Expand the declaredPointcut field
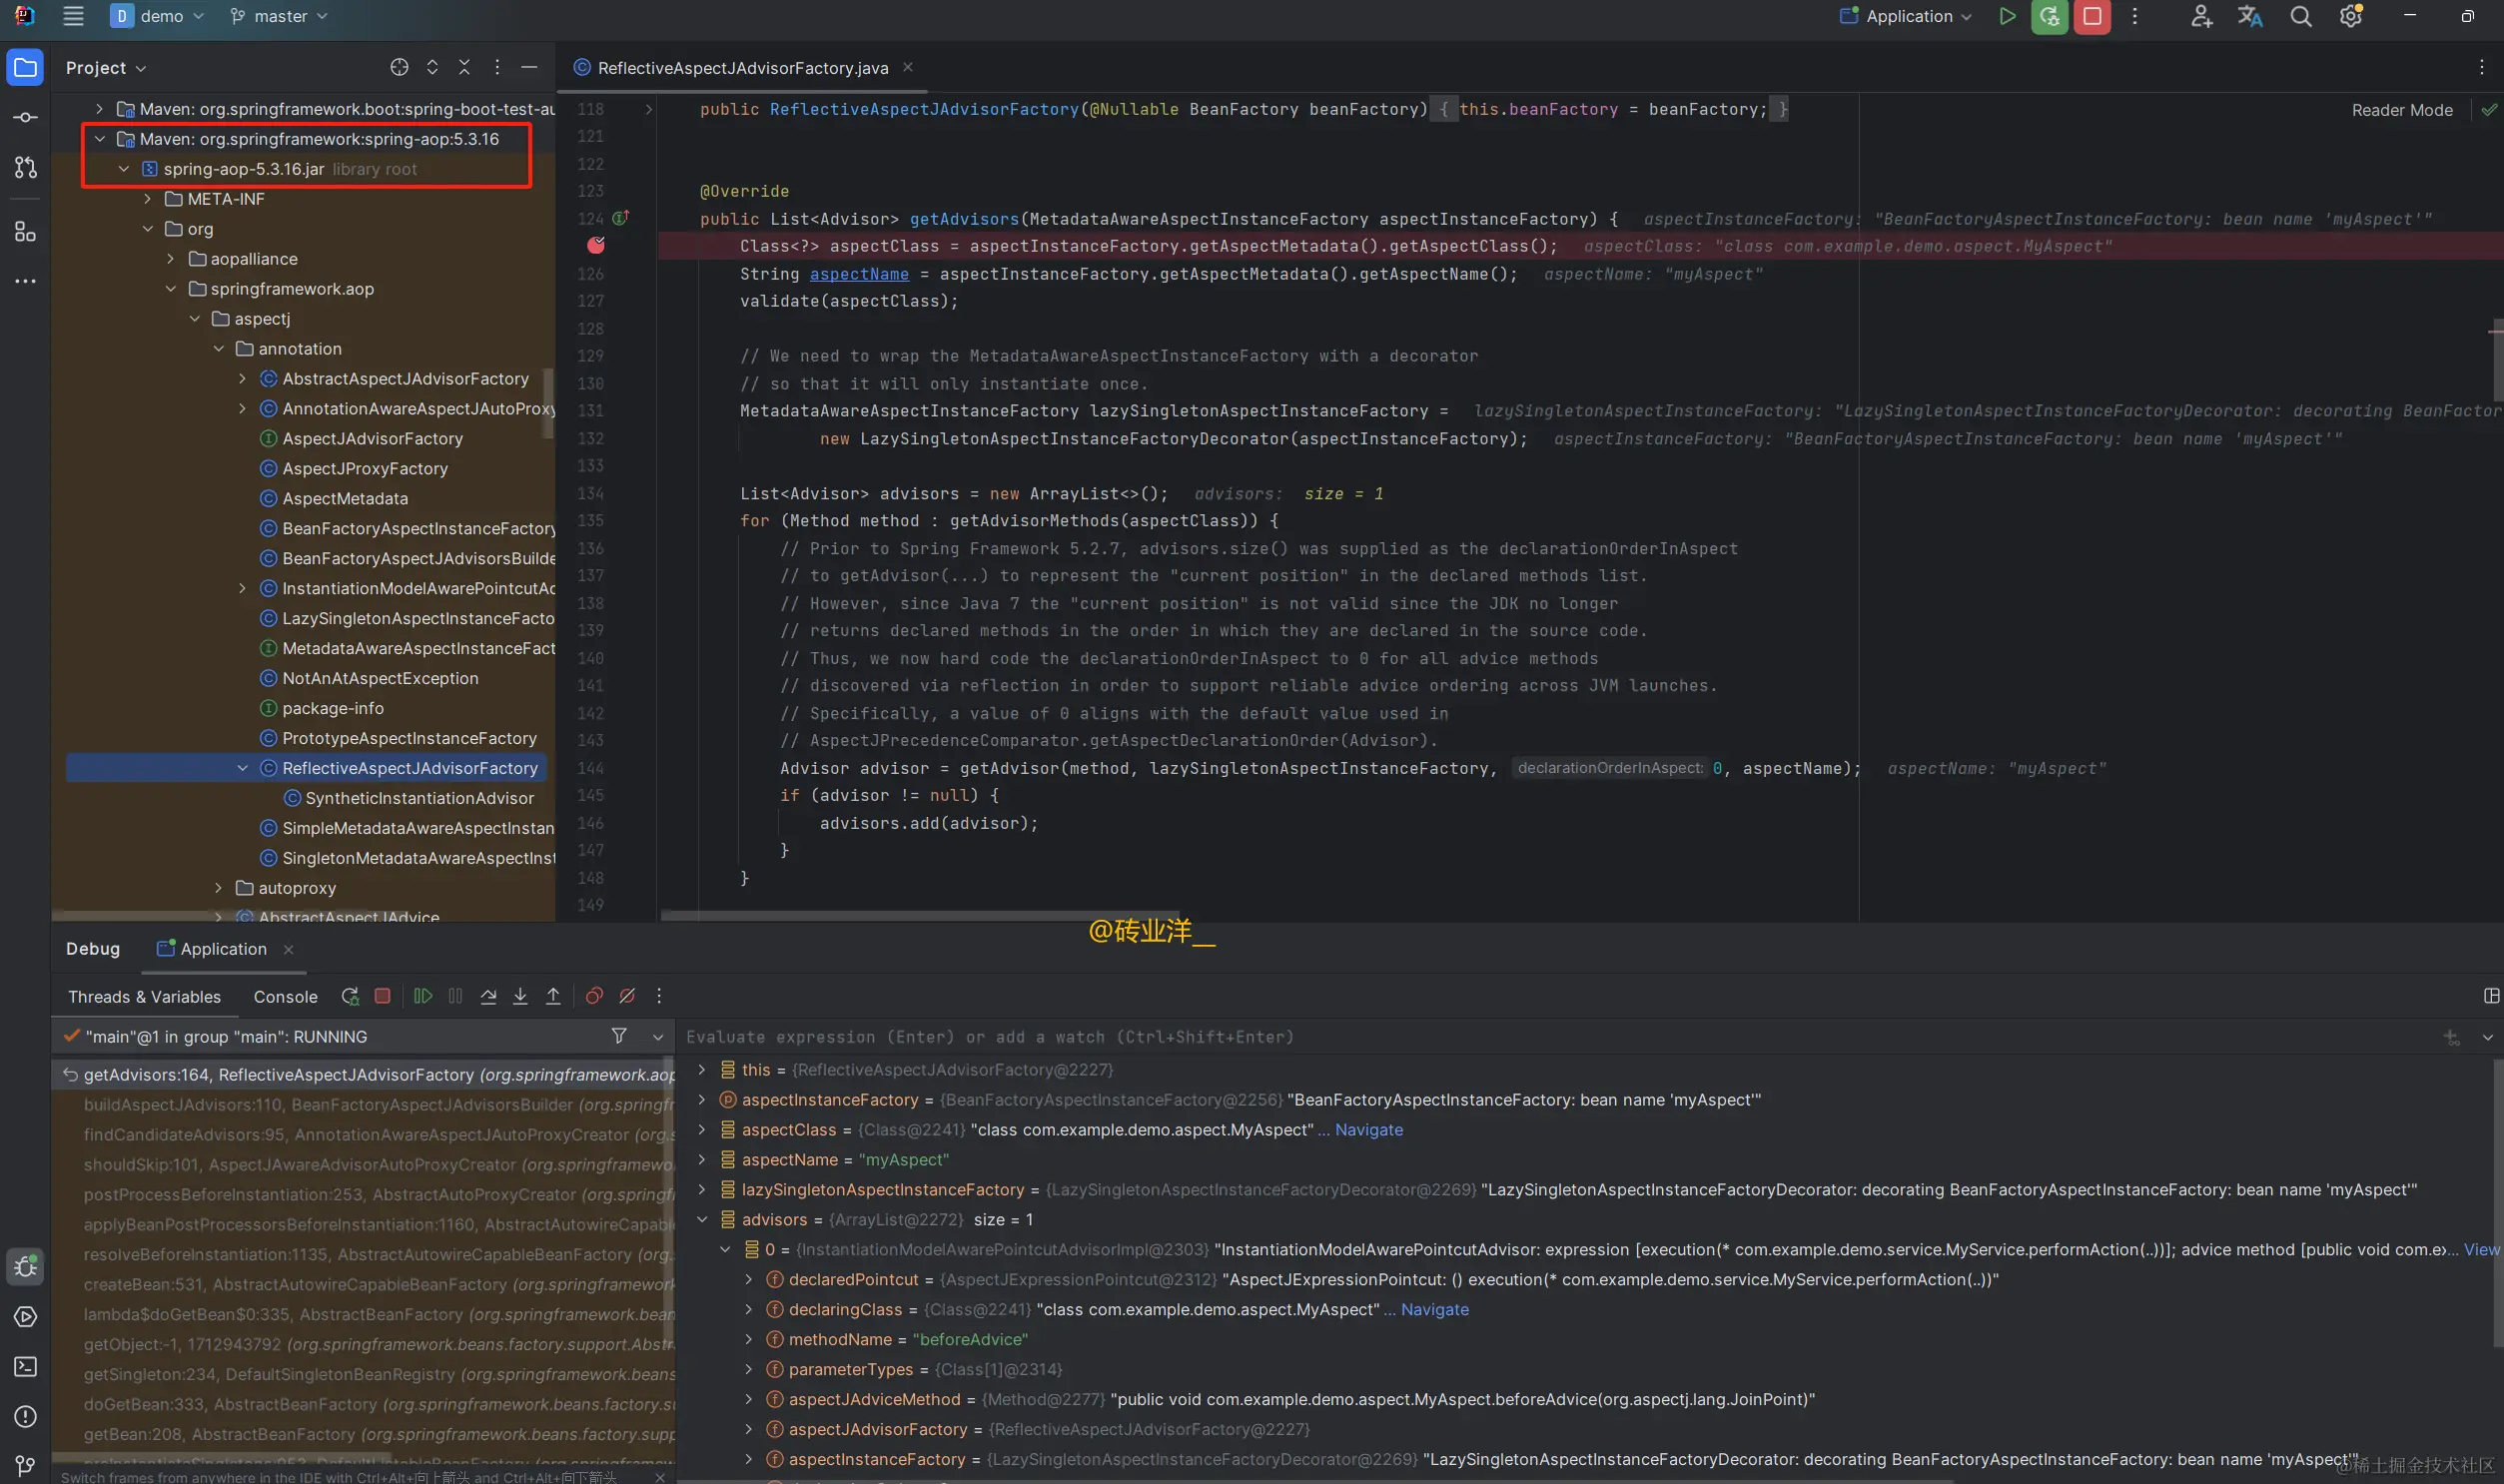 point(748,1280)
